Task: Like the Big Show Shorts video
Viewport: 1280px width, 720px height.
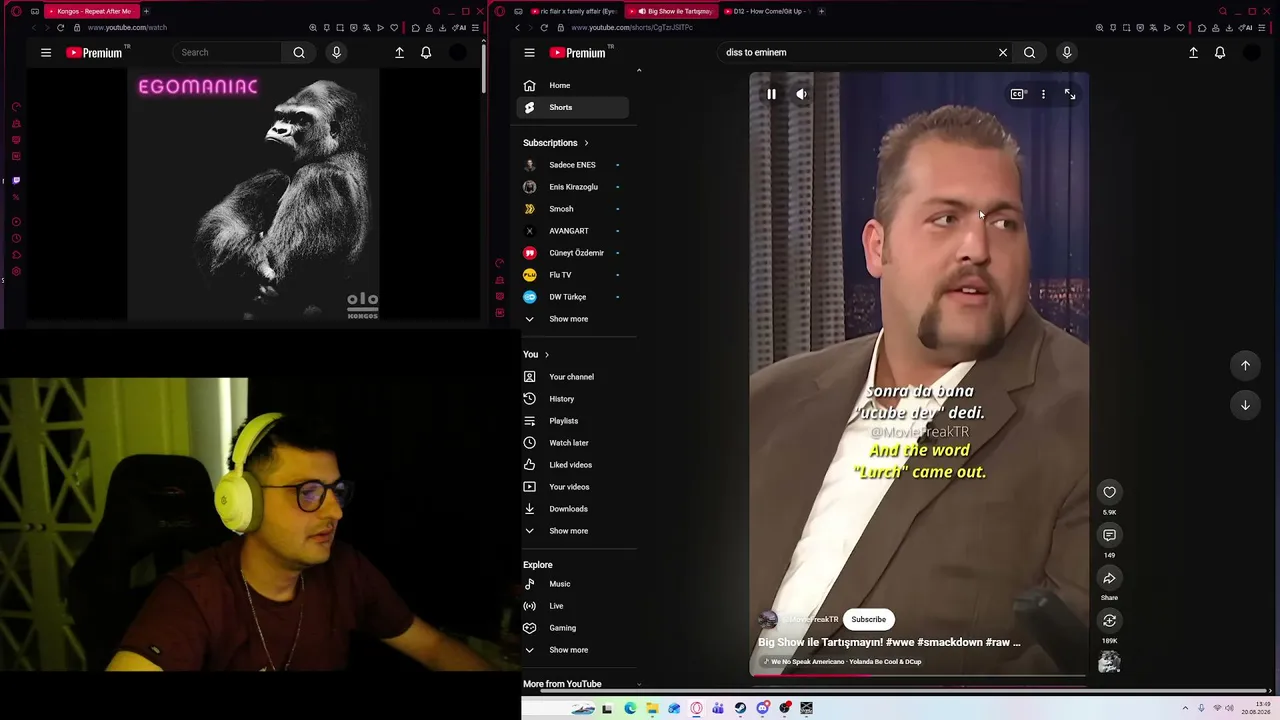Action: click(1109, 492)
